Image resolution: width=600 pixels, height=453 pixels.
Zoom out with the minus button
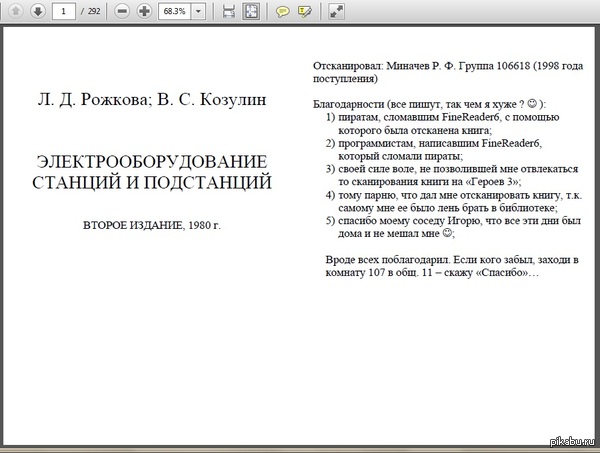[x=122, y=11]
